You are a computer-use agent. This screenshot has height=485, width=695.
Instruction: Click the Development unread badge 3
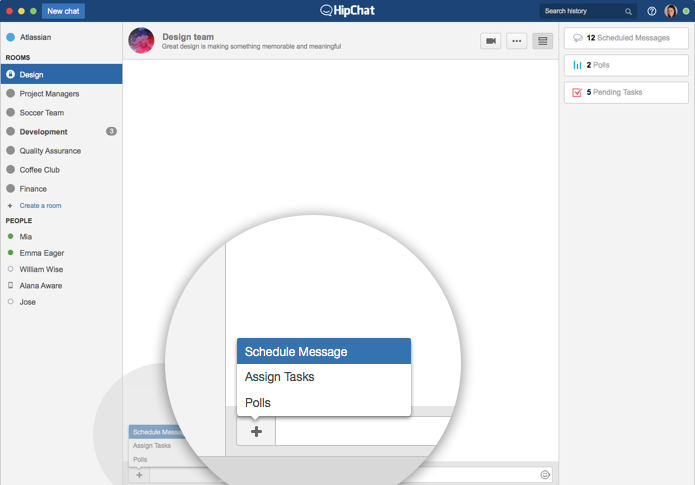[x=111, y=131]
